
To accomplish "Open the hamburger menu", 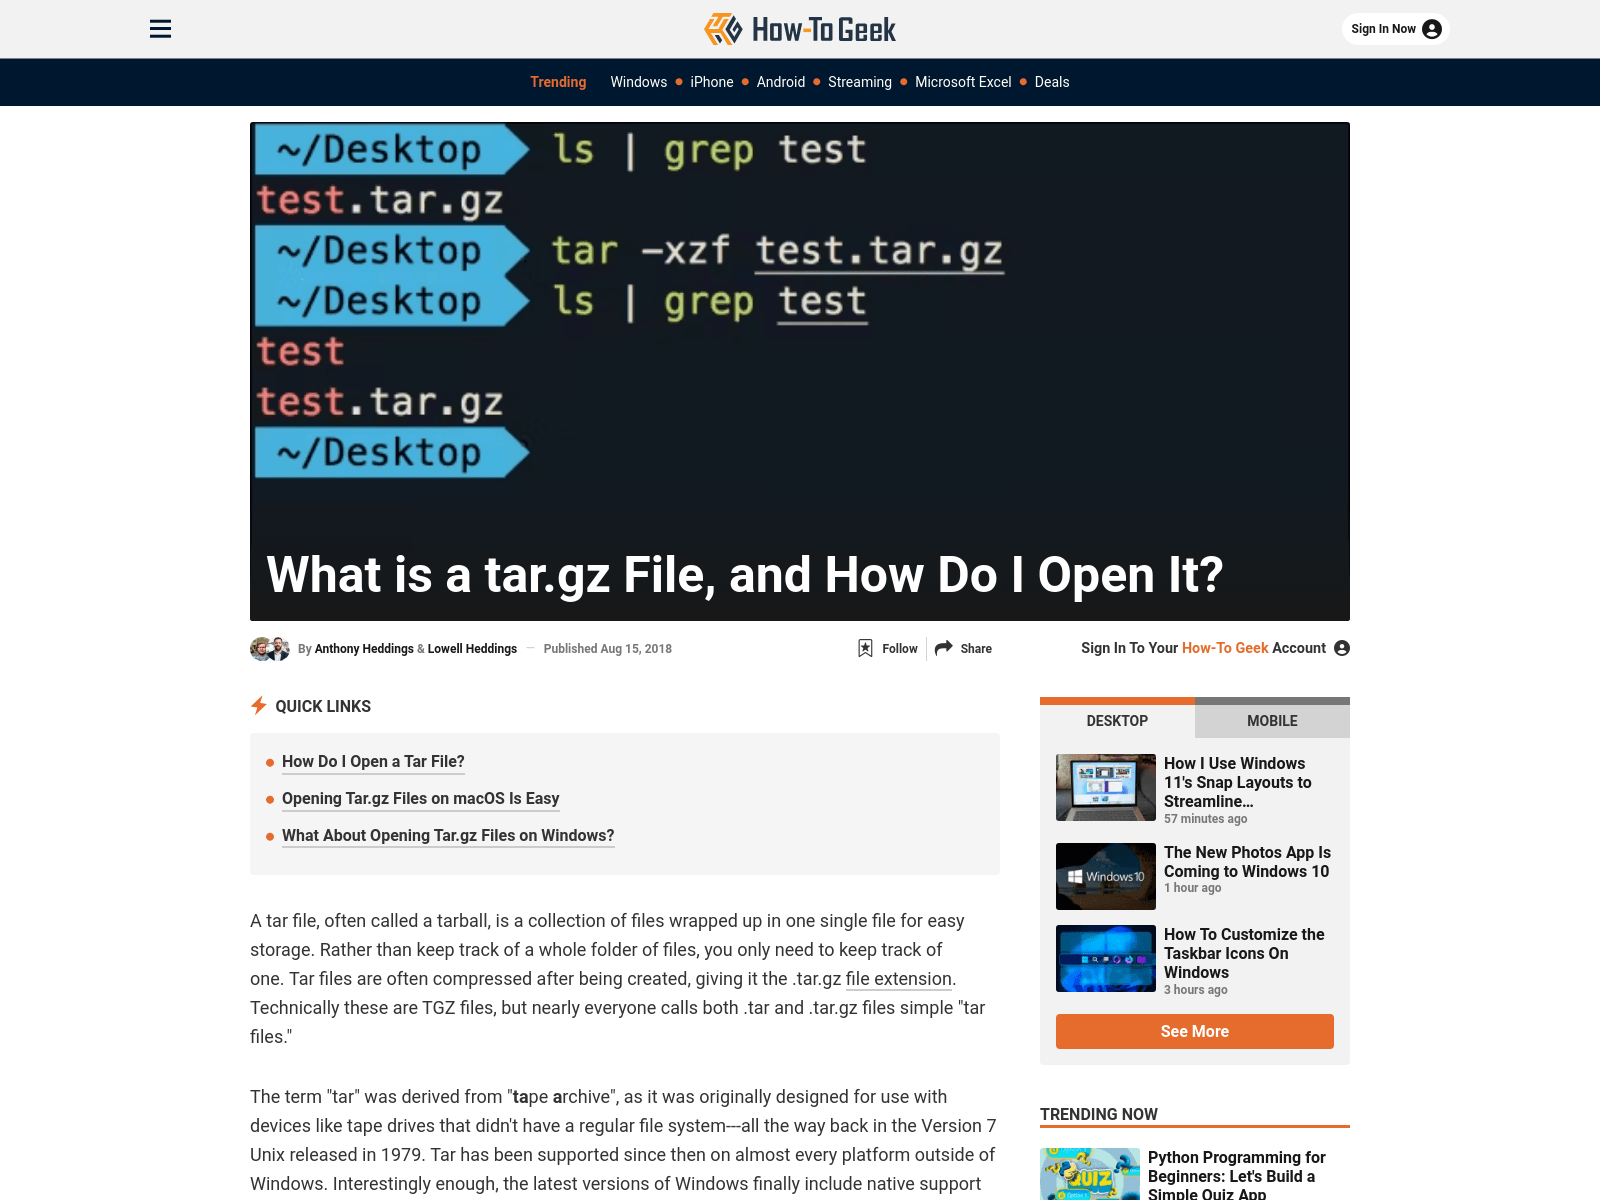I will [x=160, y=29].
